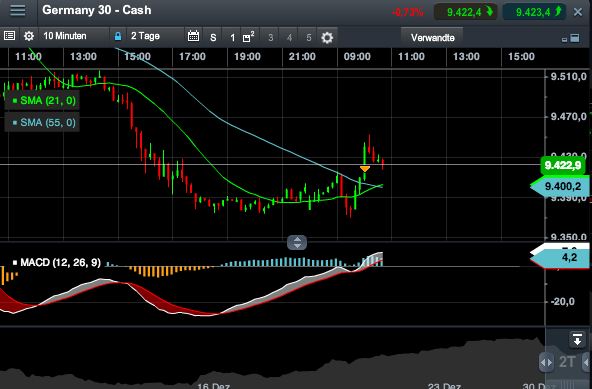This screenshot has width=592, height=389.
Task: Select layout slot 1
Action: point(232,37)
